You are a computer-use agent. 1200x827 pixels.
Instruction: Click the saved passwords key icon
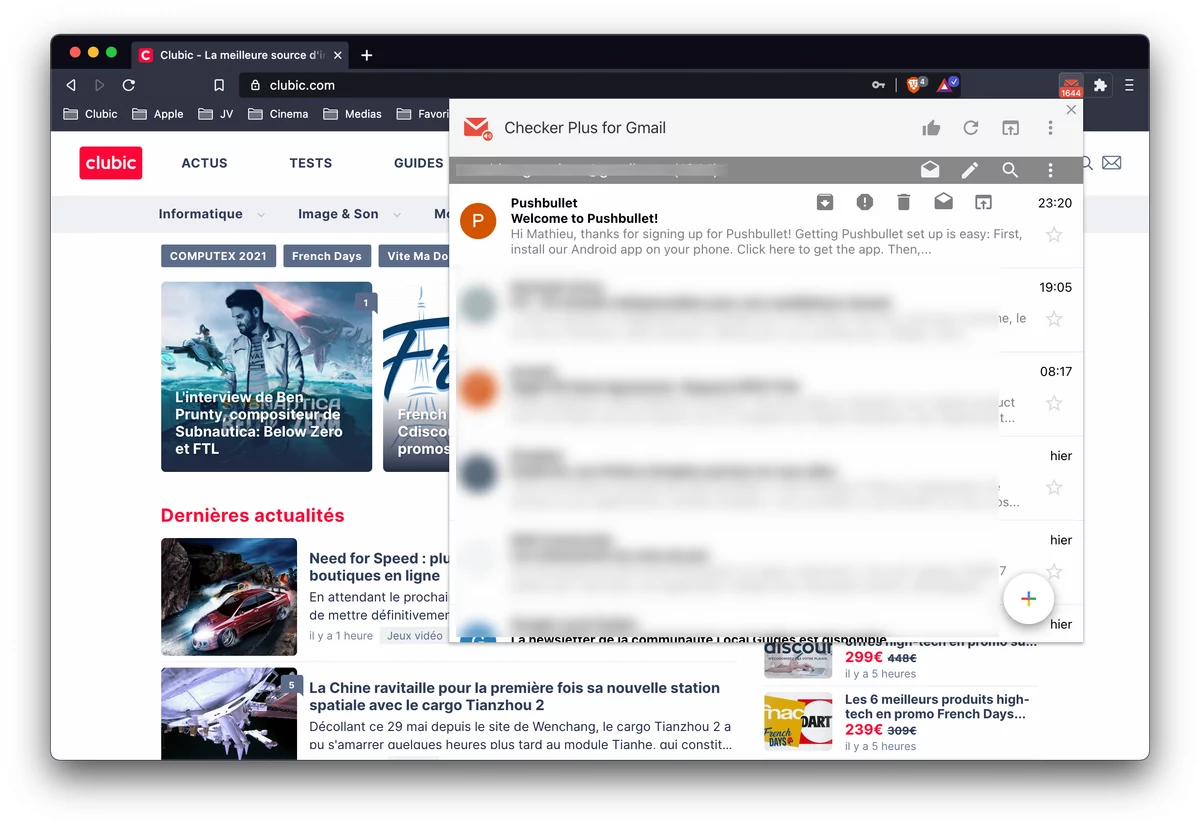click(x=878, y=85)
